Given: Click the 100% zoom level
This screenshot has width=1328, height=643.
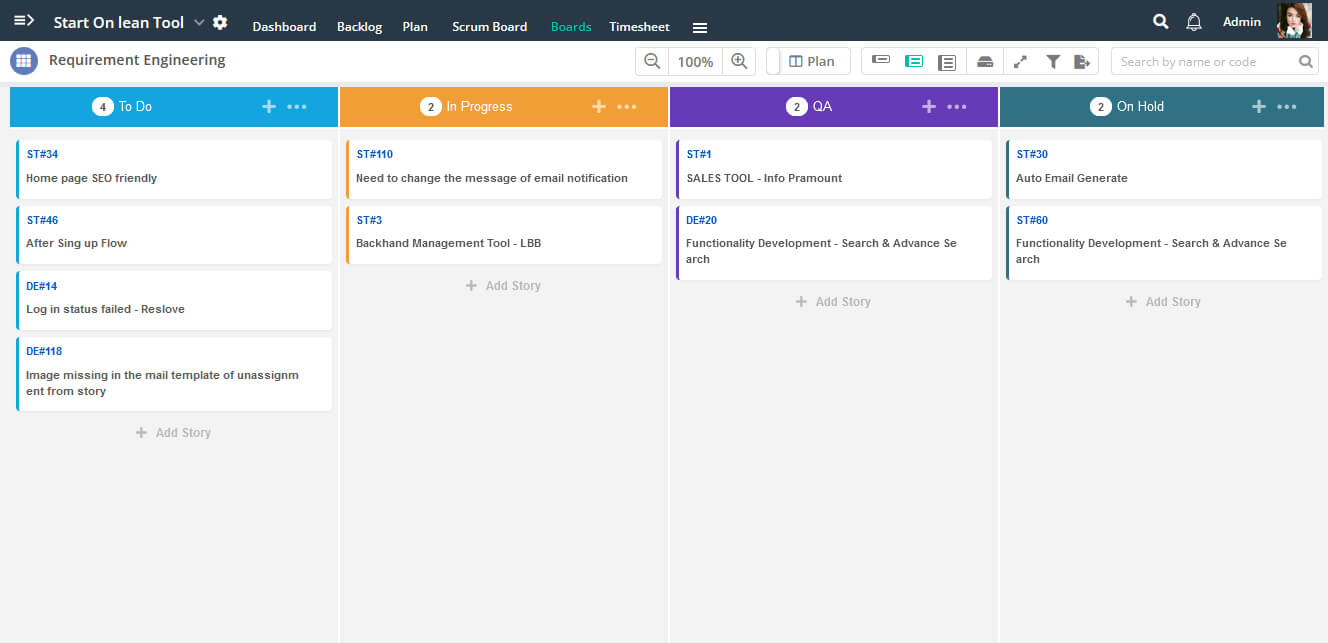Looking at the screenshot, I should [x=695, y=61].
